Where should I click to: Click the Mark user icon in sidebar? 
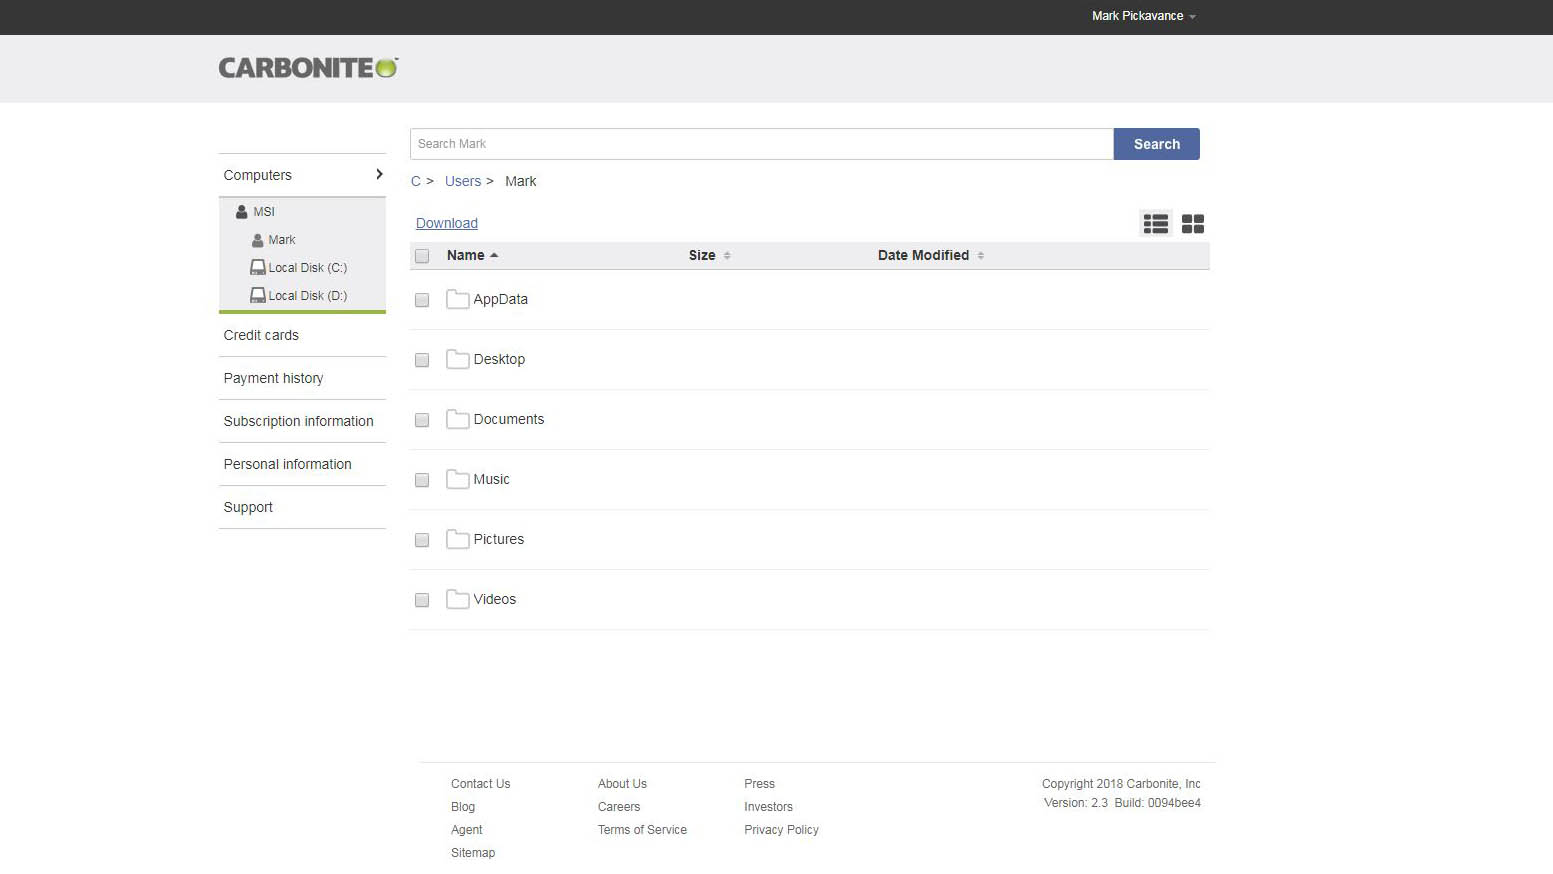(257, 240)
